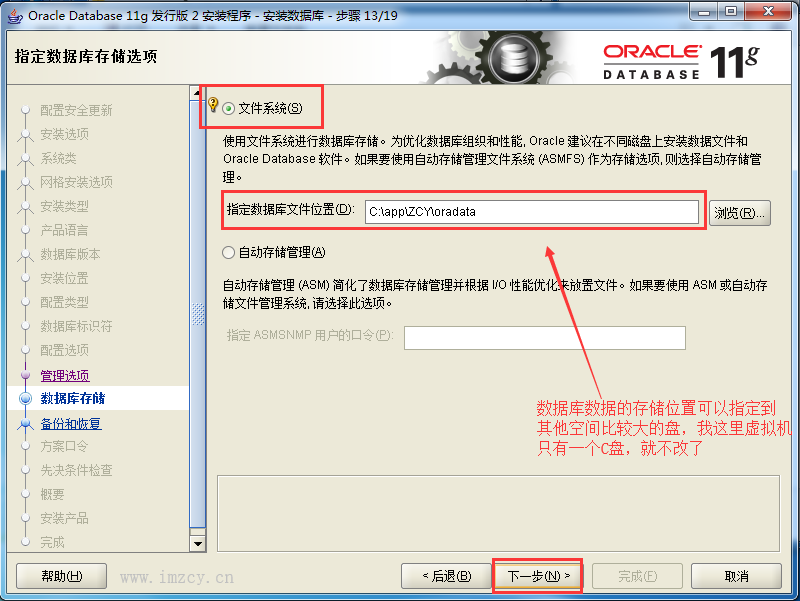Viewport: 800px width, 601px height.
Task: Select the 自动存储管理 radio button
Action: pyautogui.click(x=228, y=253)
